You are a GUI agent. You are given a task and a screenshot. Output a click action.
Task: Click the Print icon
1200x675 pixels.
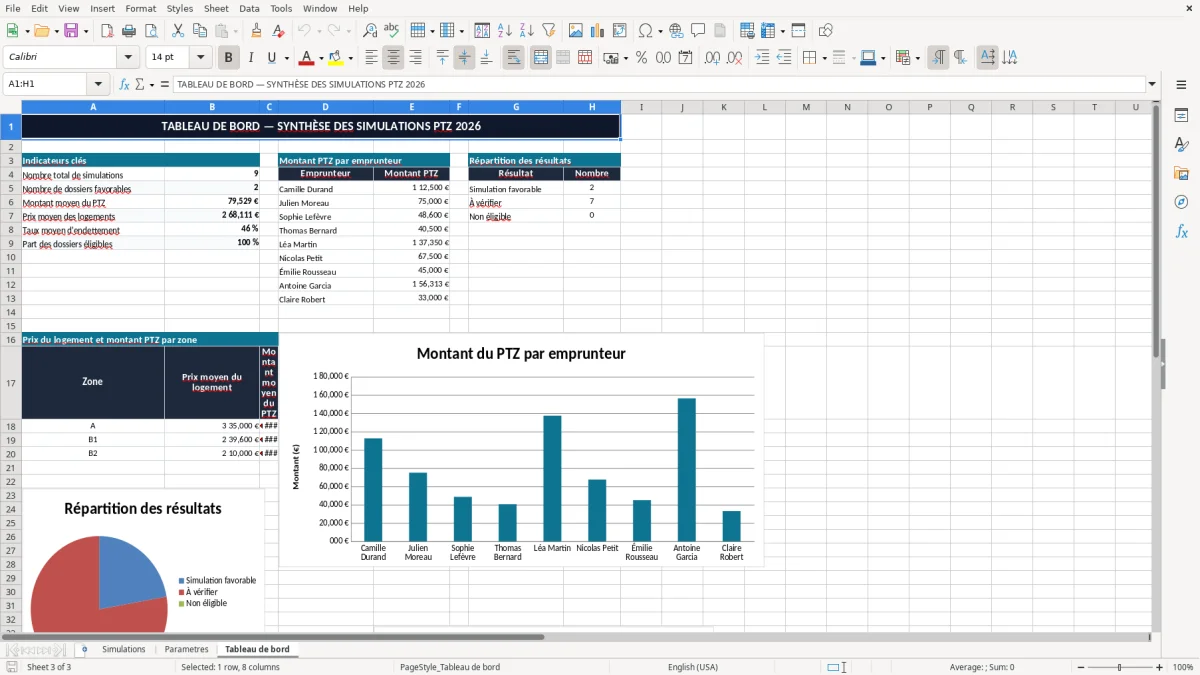point(128,31)
